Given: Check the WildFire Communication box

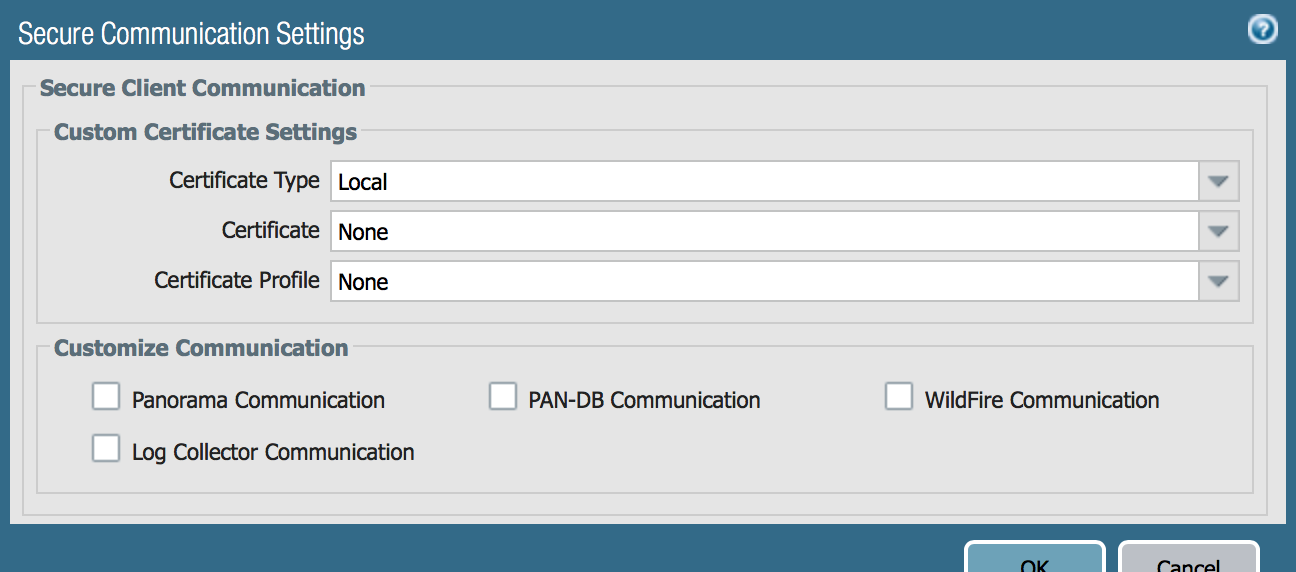Looking at the screenshot, I should [x=898, y=397].
